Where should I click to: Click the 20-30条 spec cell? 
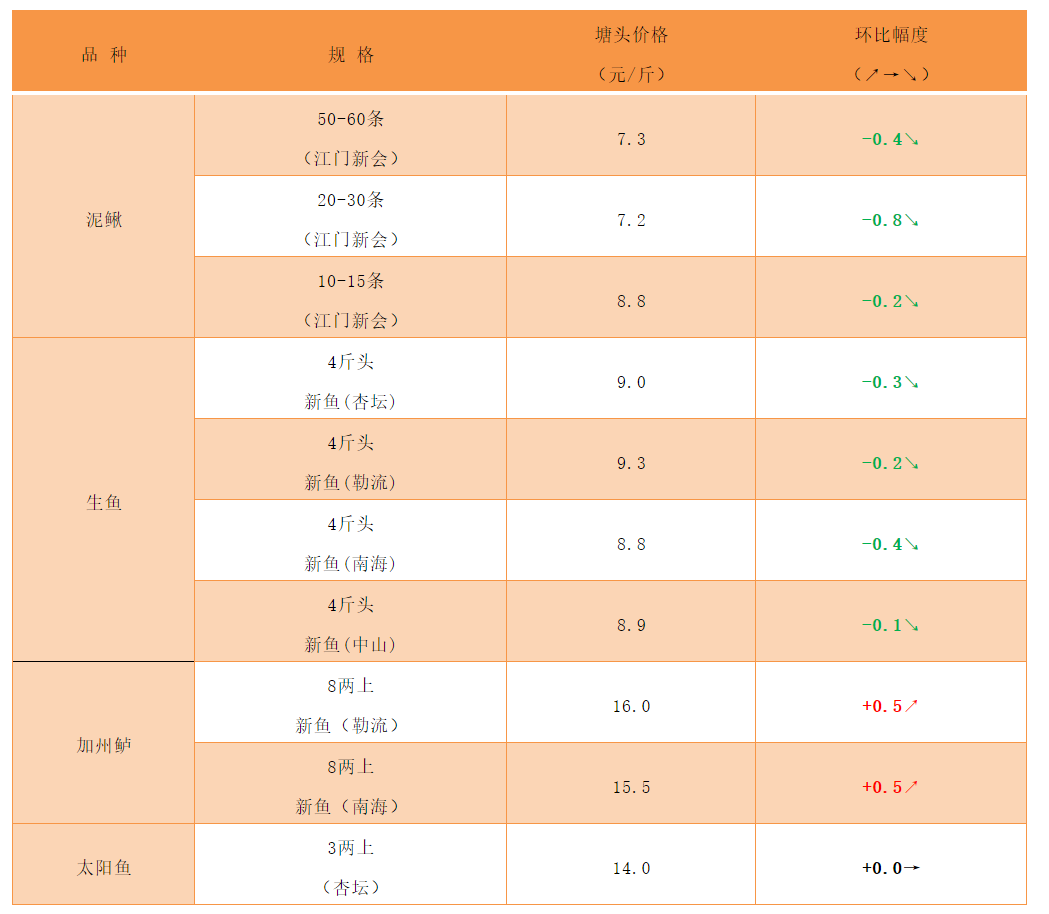pyautogui.click(x=351, y=219)
